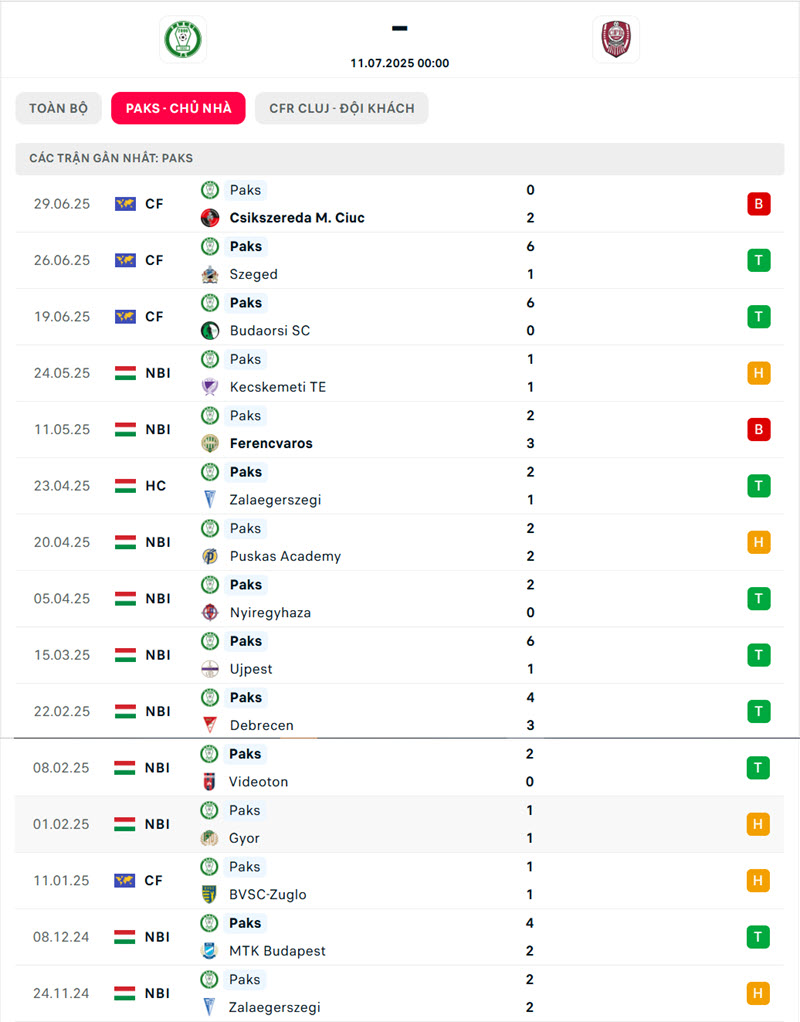Viewport: 800px width, 1022px height.
Task: Click green T badge for Szeged match
Action: click(759, 260)
